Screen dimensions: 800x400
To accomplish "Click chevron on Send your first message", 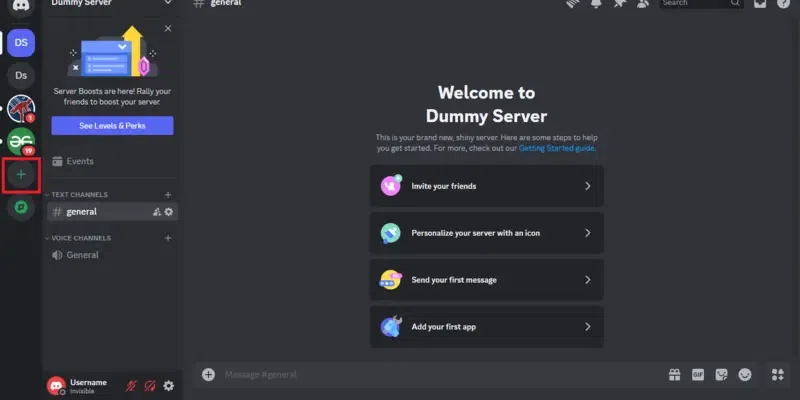I will point(588,280).
